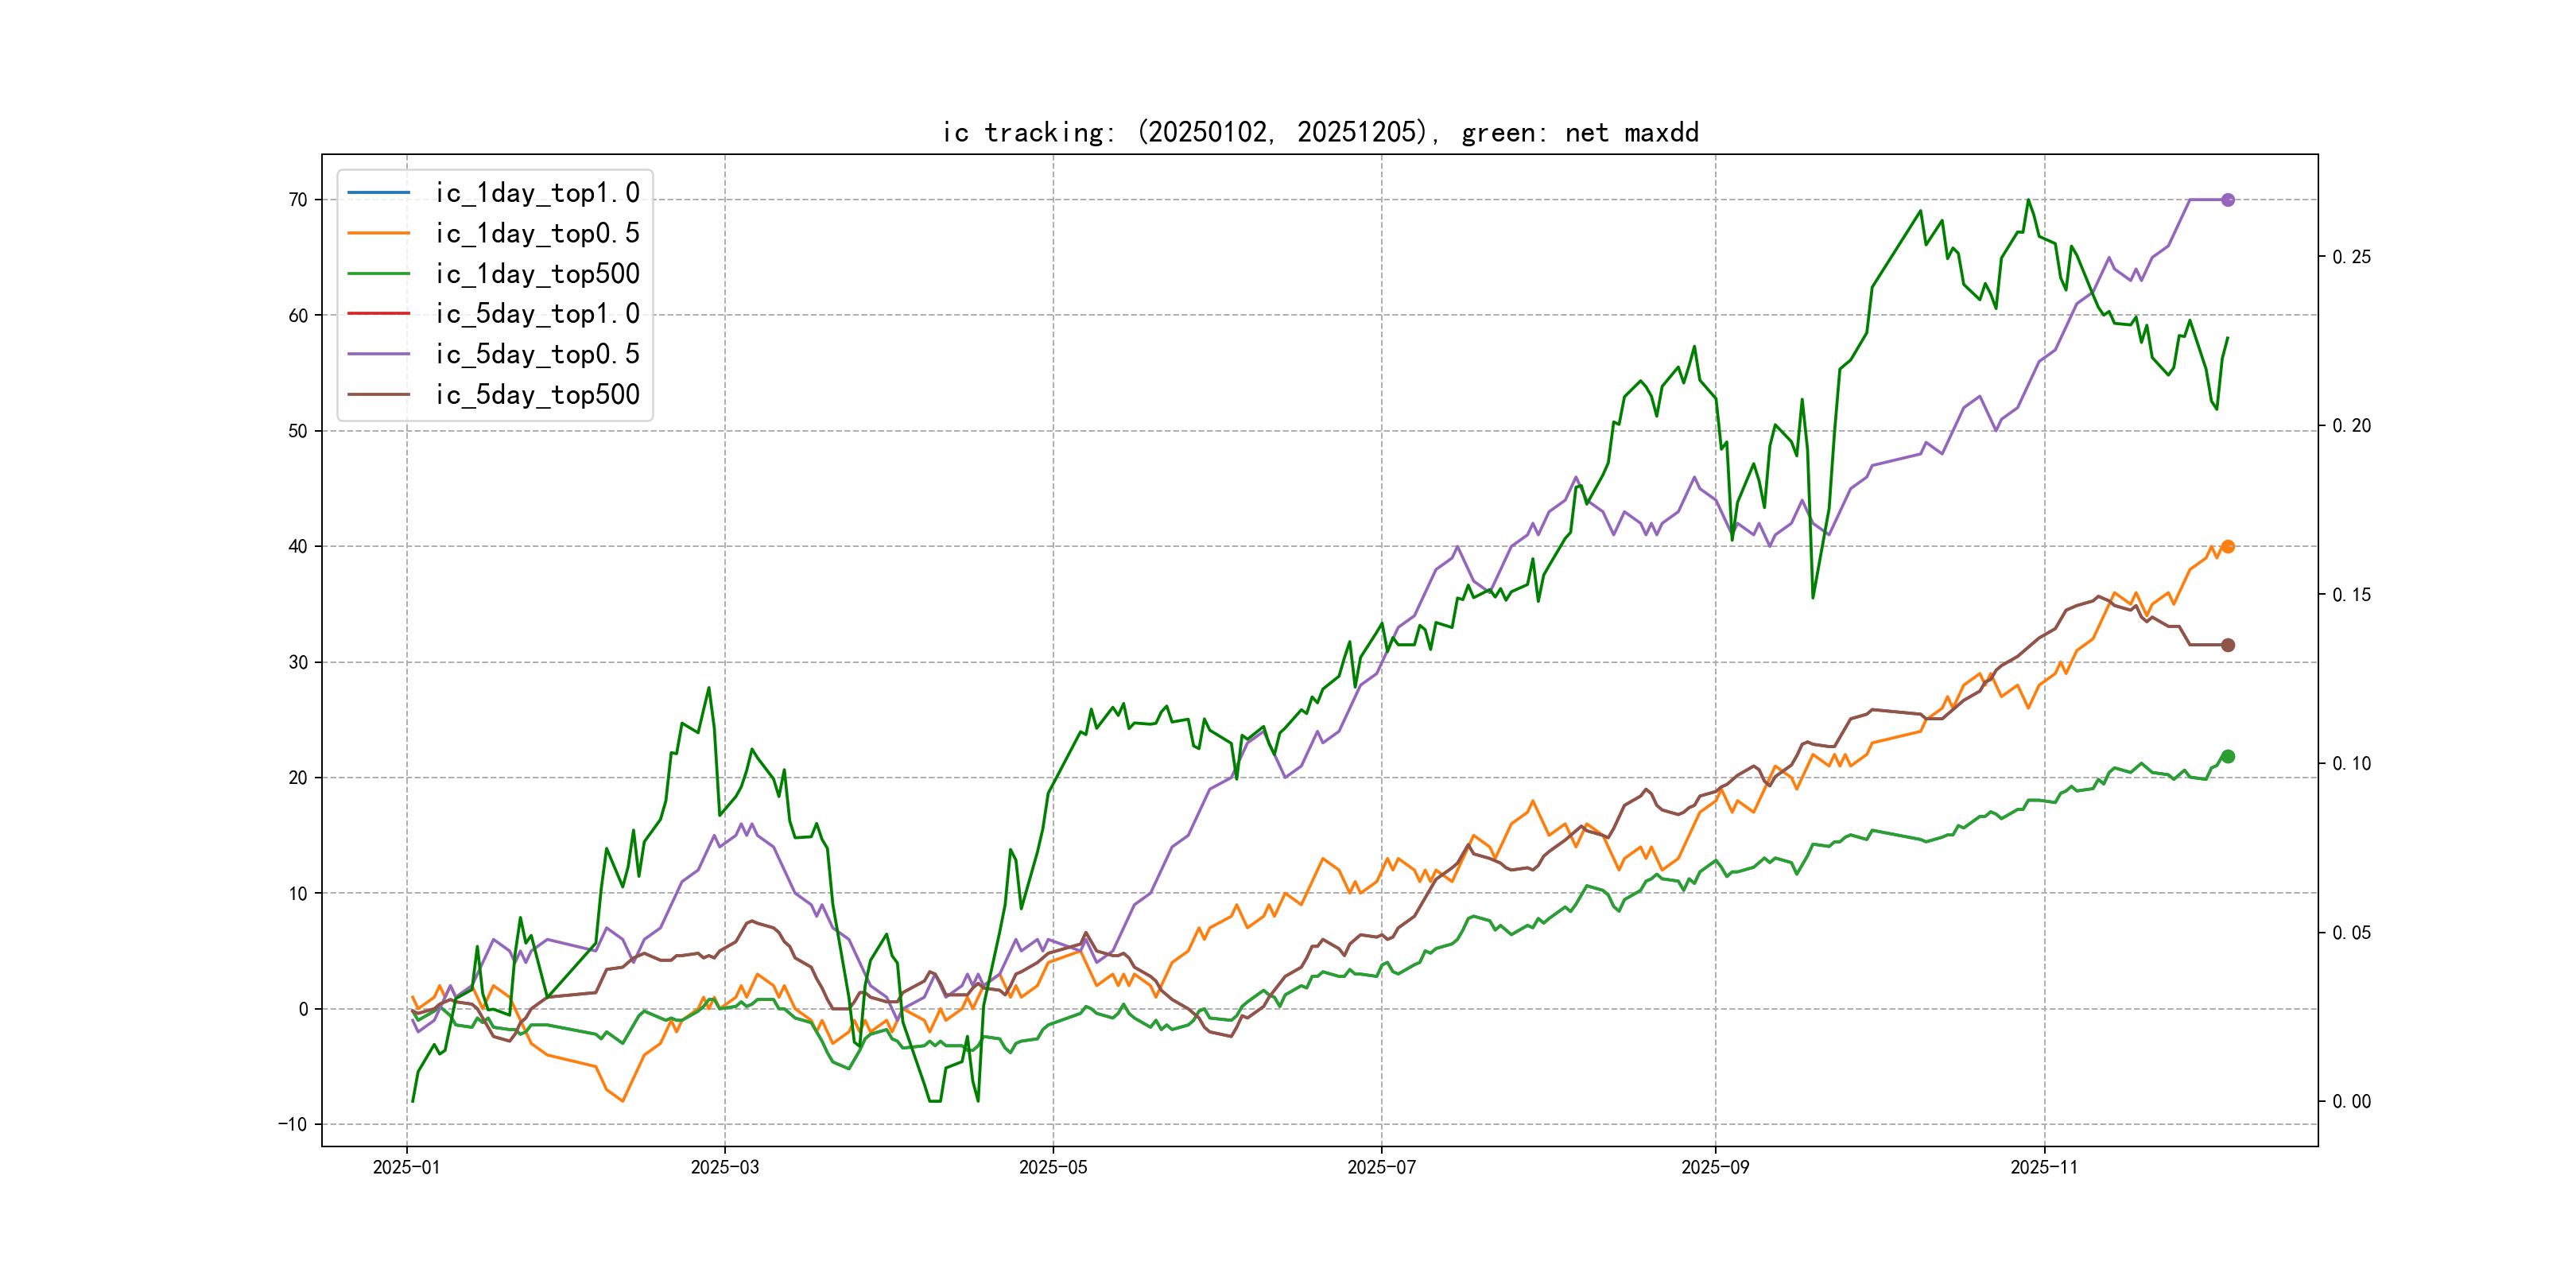Click the purple legend line swatch

point(379,354)
